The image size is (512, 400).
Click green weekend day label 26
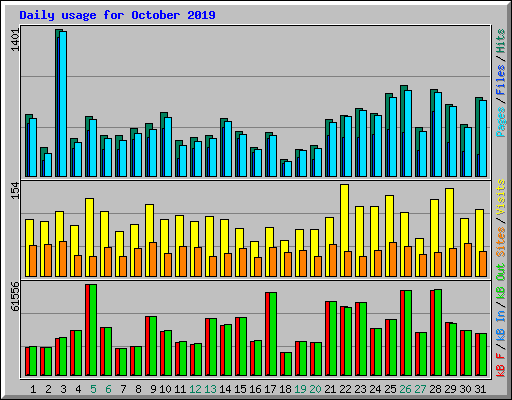(405, 389)
